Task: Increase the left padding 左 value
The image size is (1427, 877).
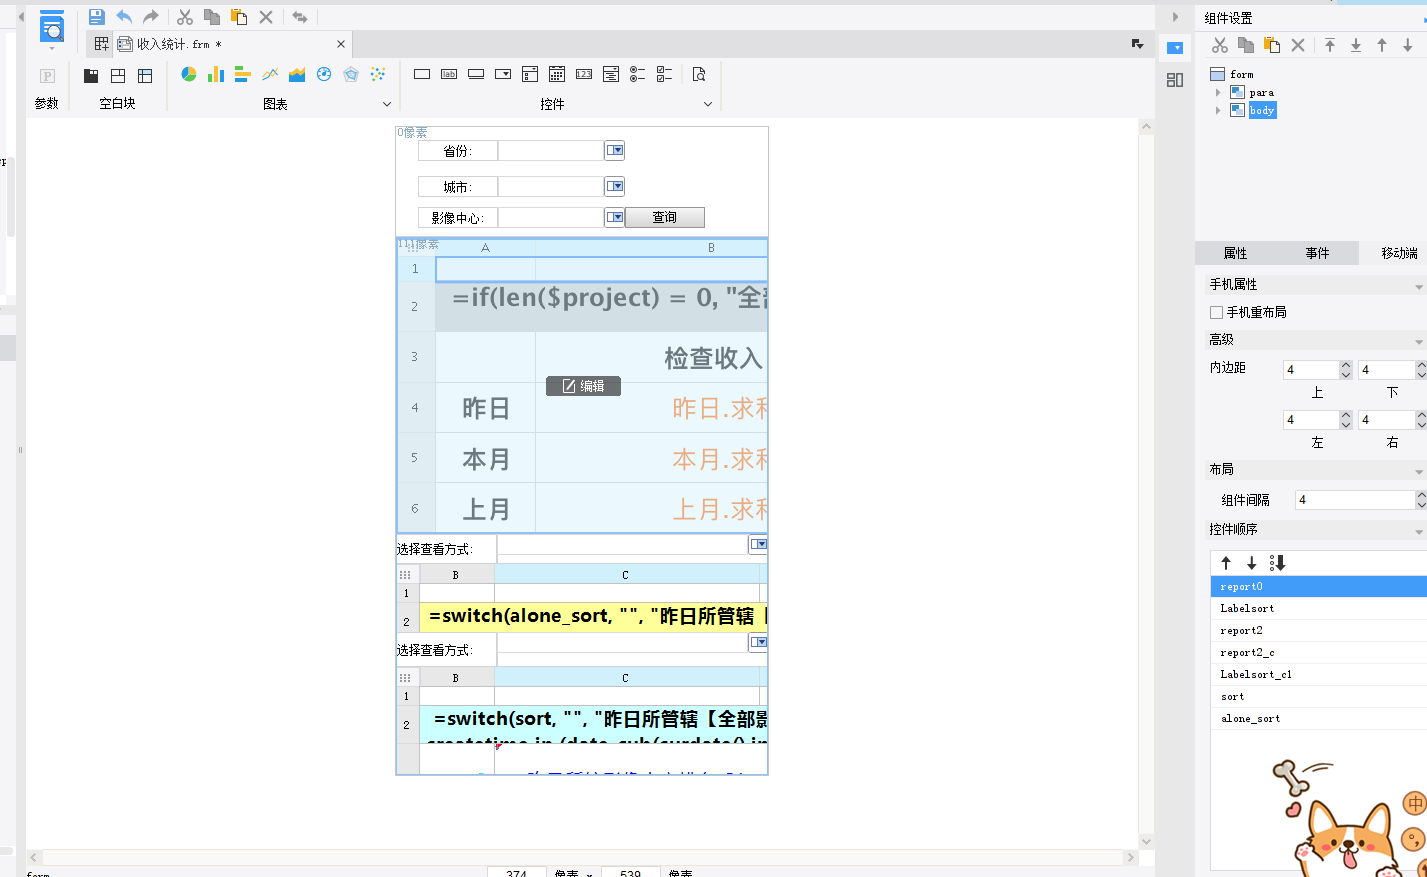Action: click(x=1346, y=415)
